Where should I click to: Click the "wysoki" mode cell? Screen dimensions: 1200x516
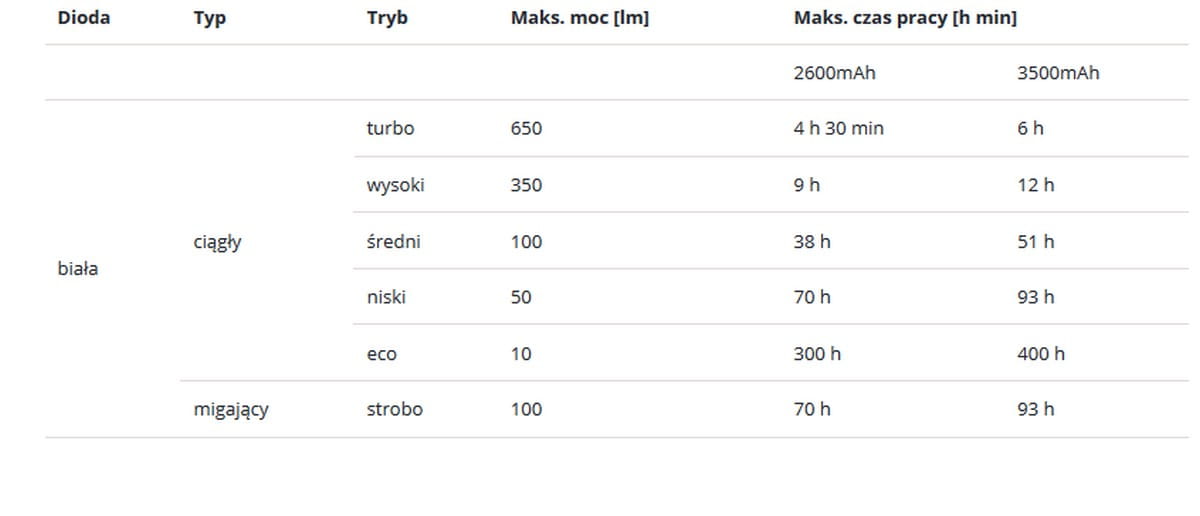[395, 185]
